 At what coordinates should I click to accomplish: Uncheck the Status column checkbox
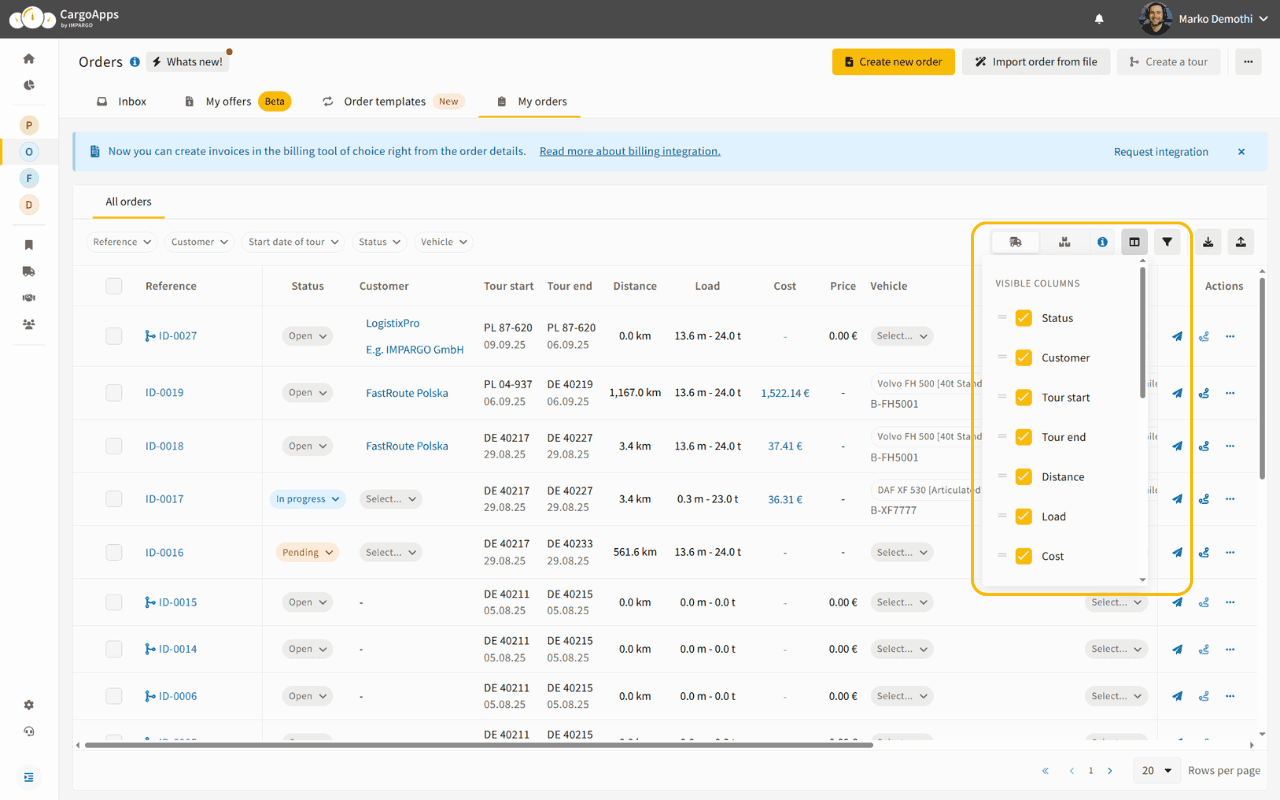click(x=1023, y=318)
